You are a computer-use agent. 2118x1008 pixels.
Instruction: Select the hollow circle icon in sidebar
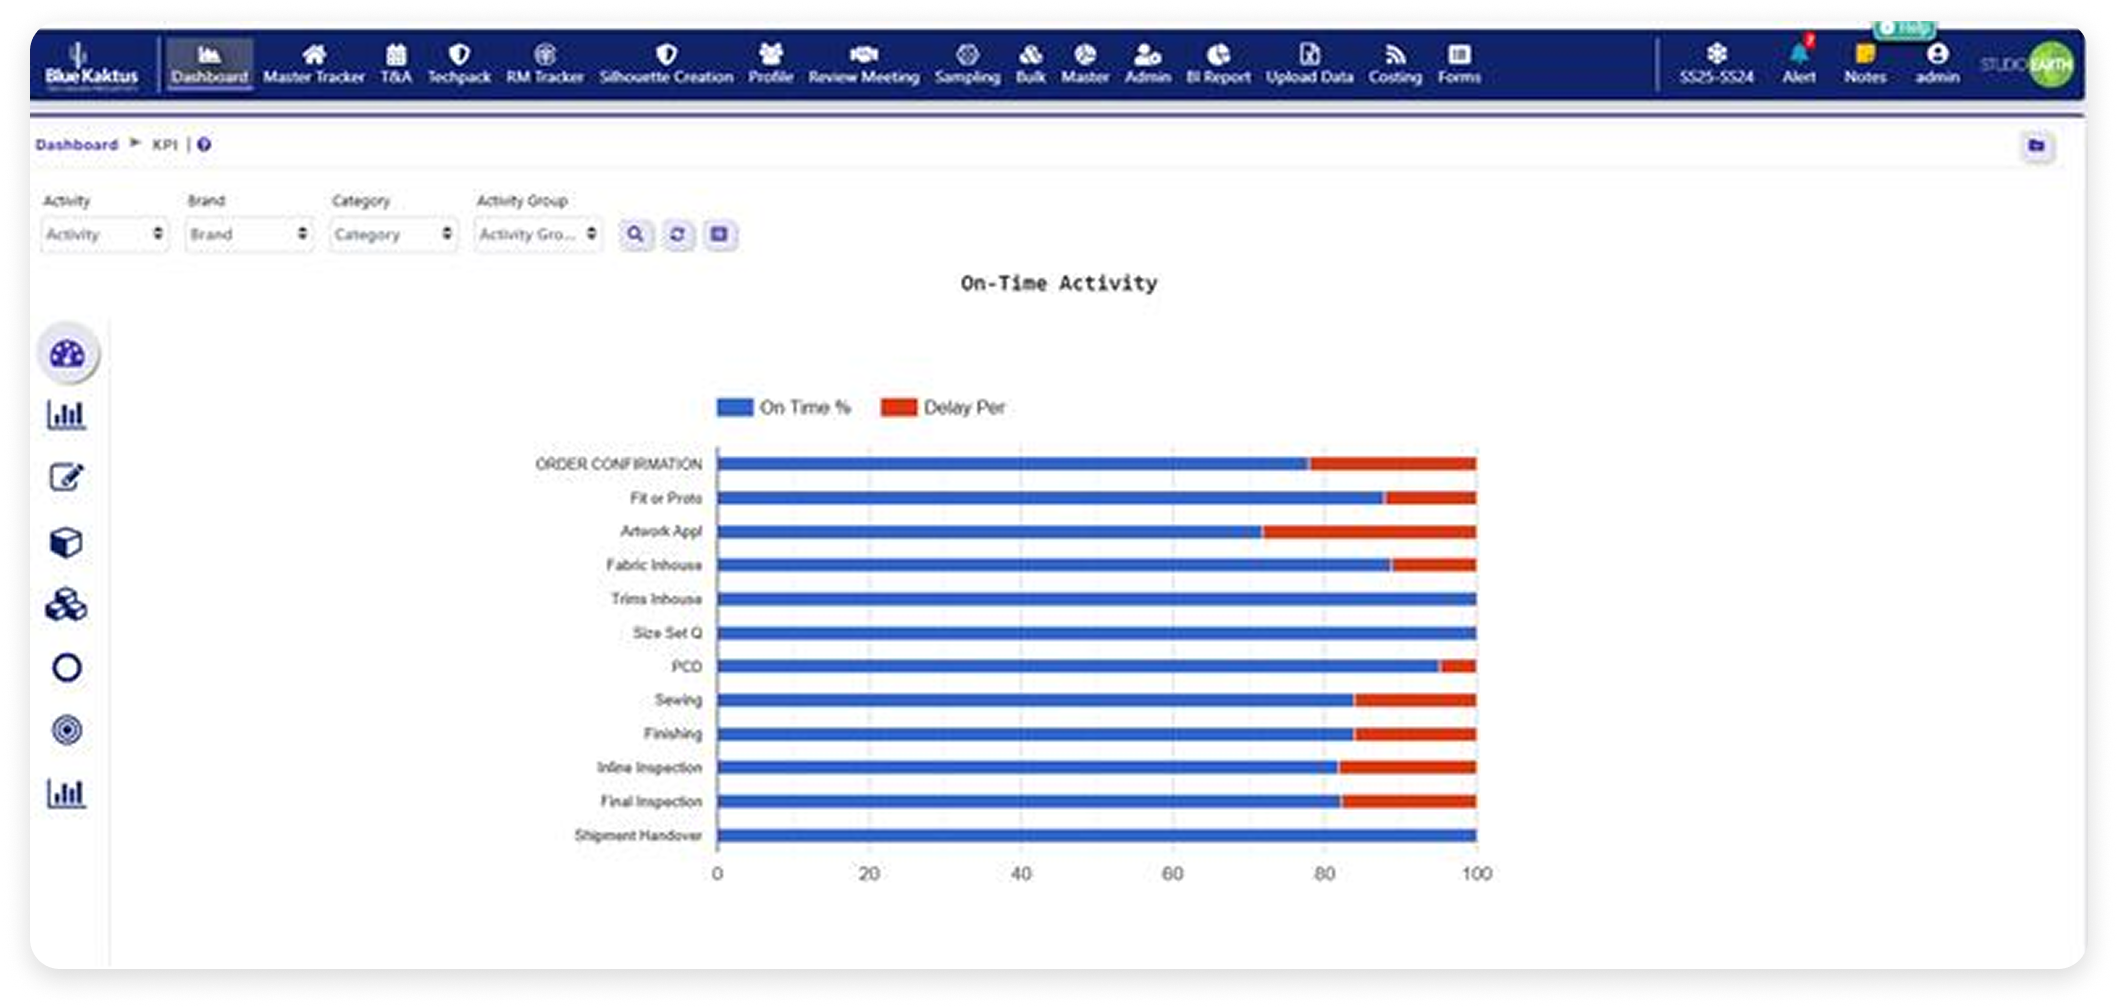pyautogui.click(x=67, y=668)
